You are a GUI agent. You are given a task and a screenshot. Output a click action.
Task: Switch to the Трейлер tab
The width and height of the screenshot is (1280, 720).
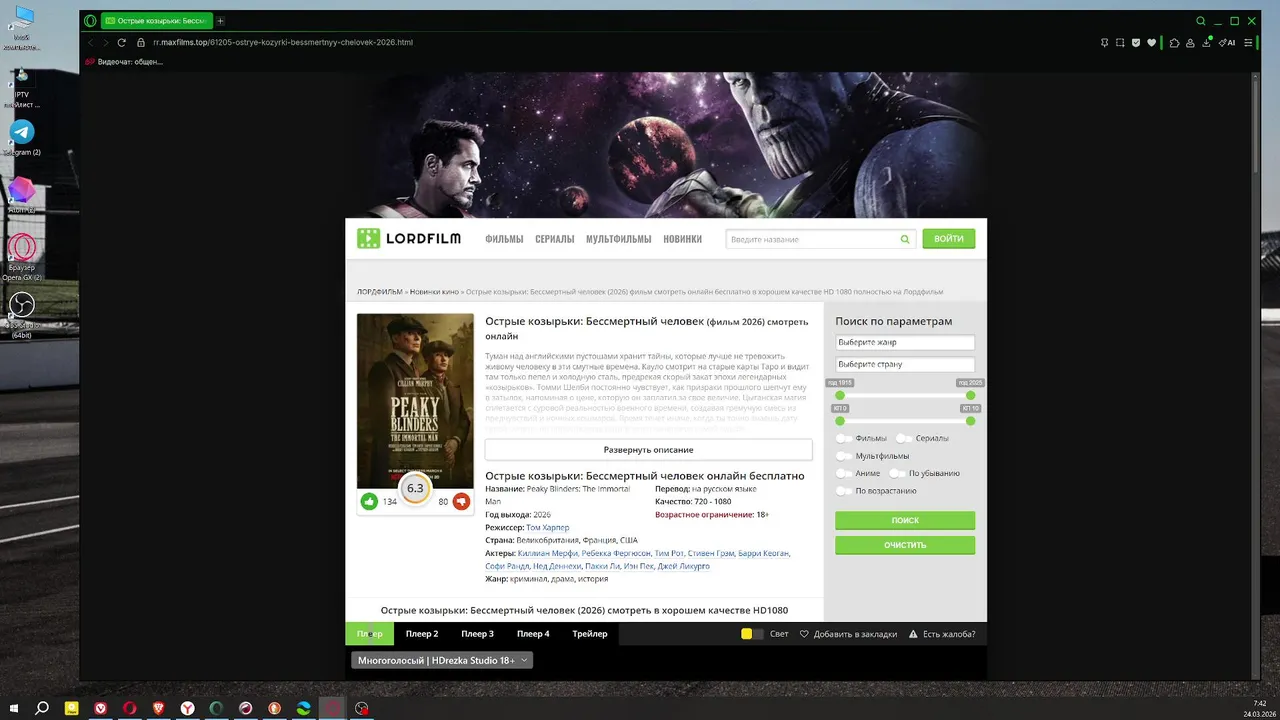click(590, 634)
